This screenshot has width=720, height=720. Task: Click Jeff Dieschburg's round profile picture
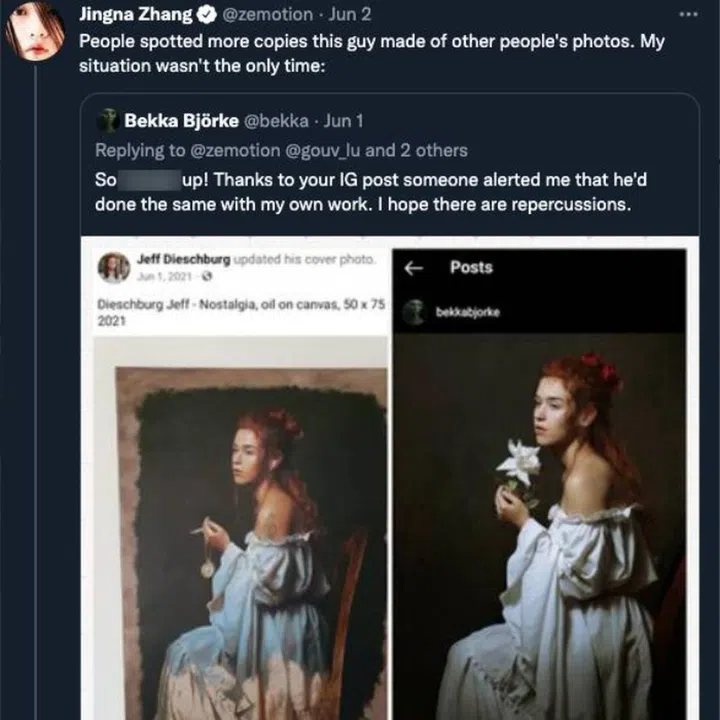(x=114, y=267)
